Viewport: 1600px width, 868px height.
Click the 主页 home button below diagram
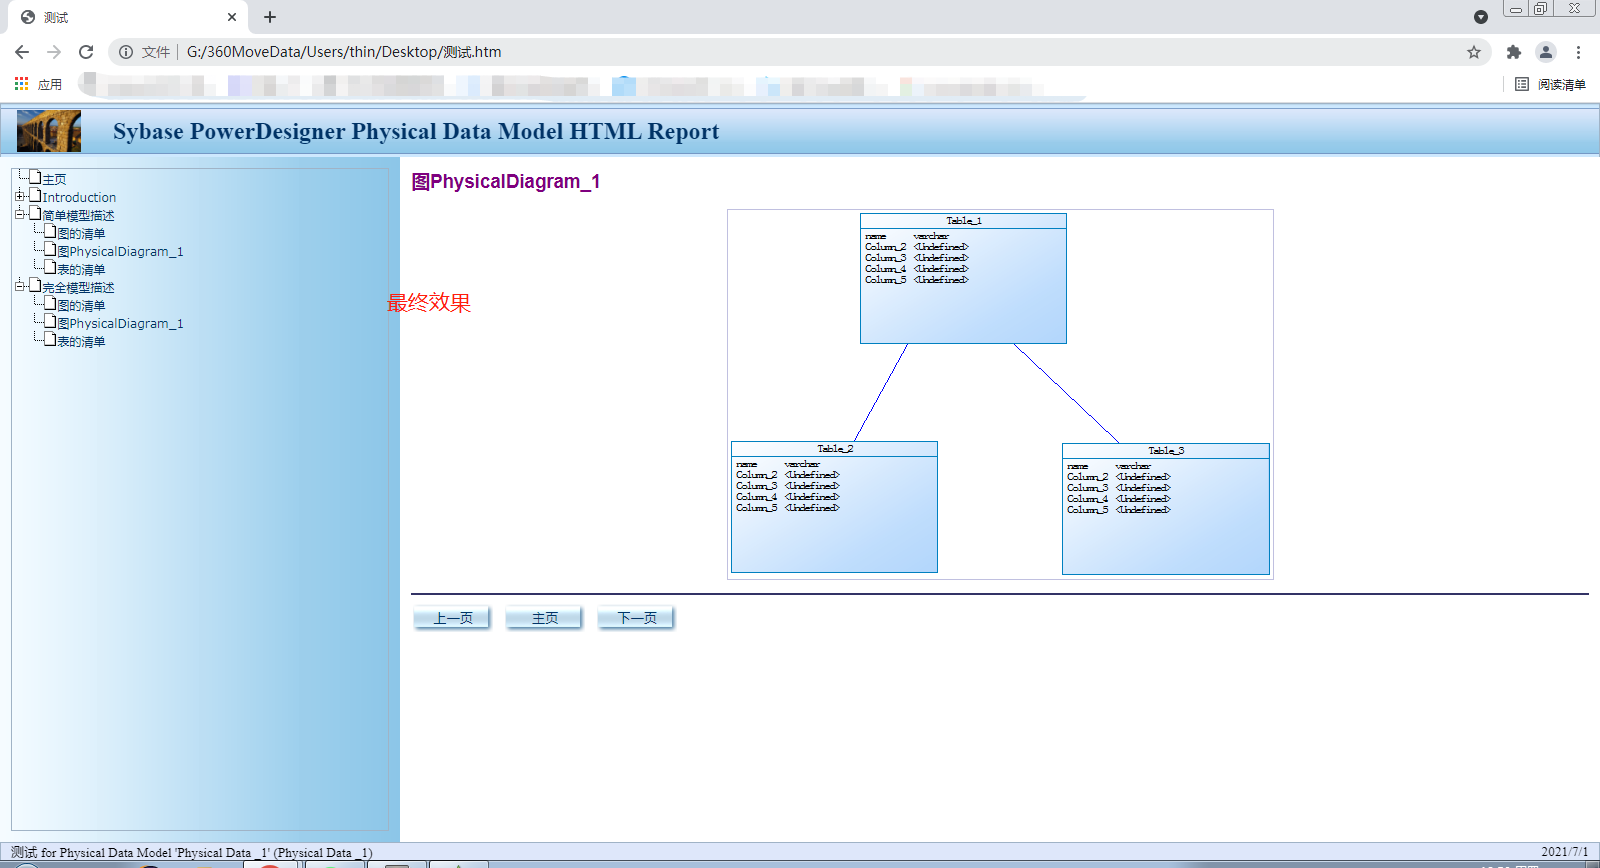point(544,618)
